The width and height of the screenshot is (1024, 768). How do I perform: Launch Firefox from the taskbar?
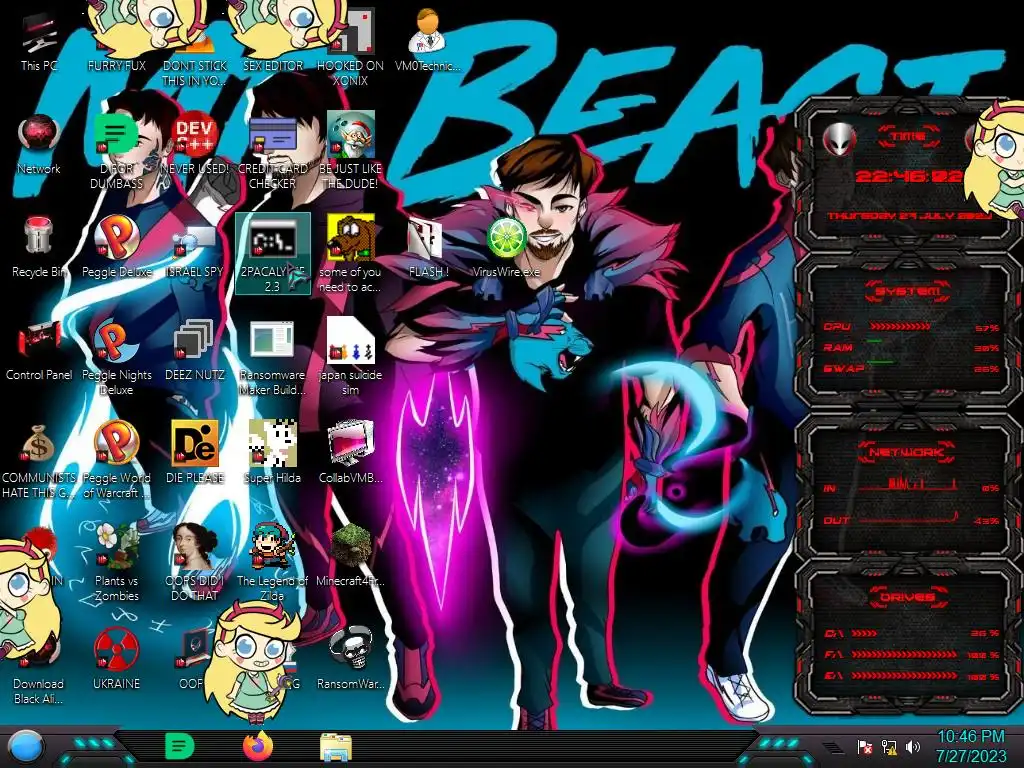pyautogui.click(x=258, y=746)
